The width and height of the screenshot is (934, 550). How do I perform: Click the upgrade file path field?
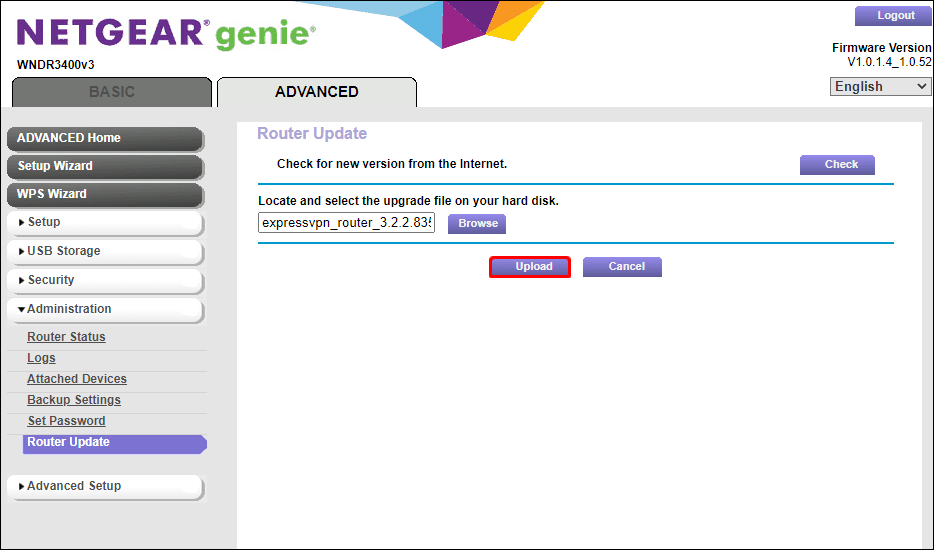coord(346,223)
